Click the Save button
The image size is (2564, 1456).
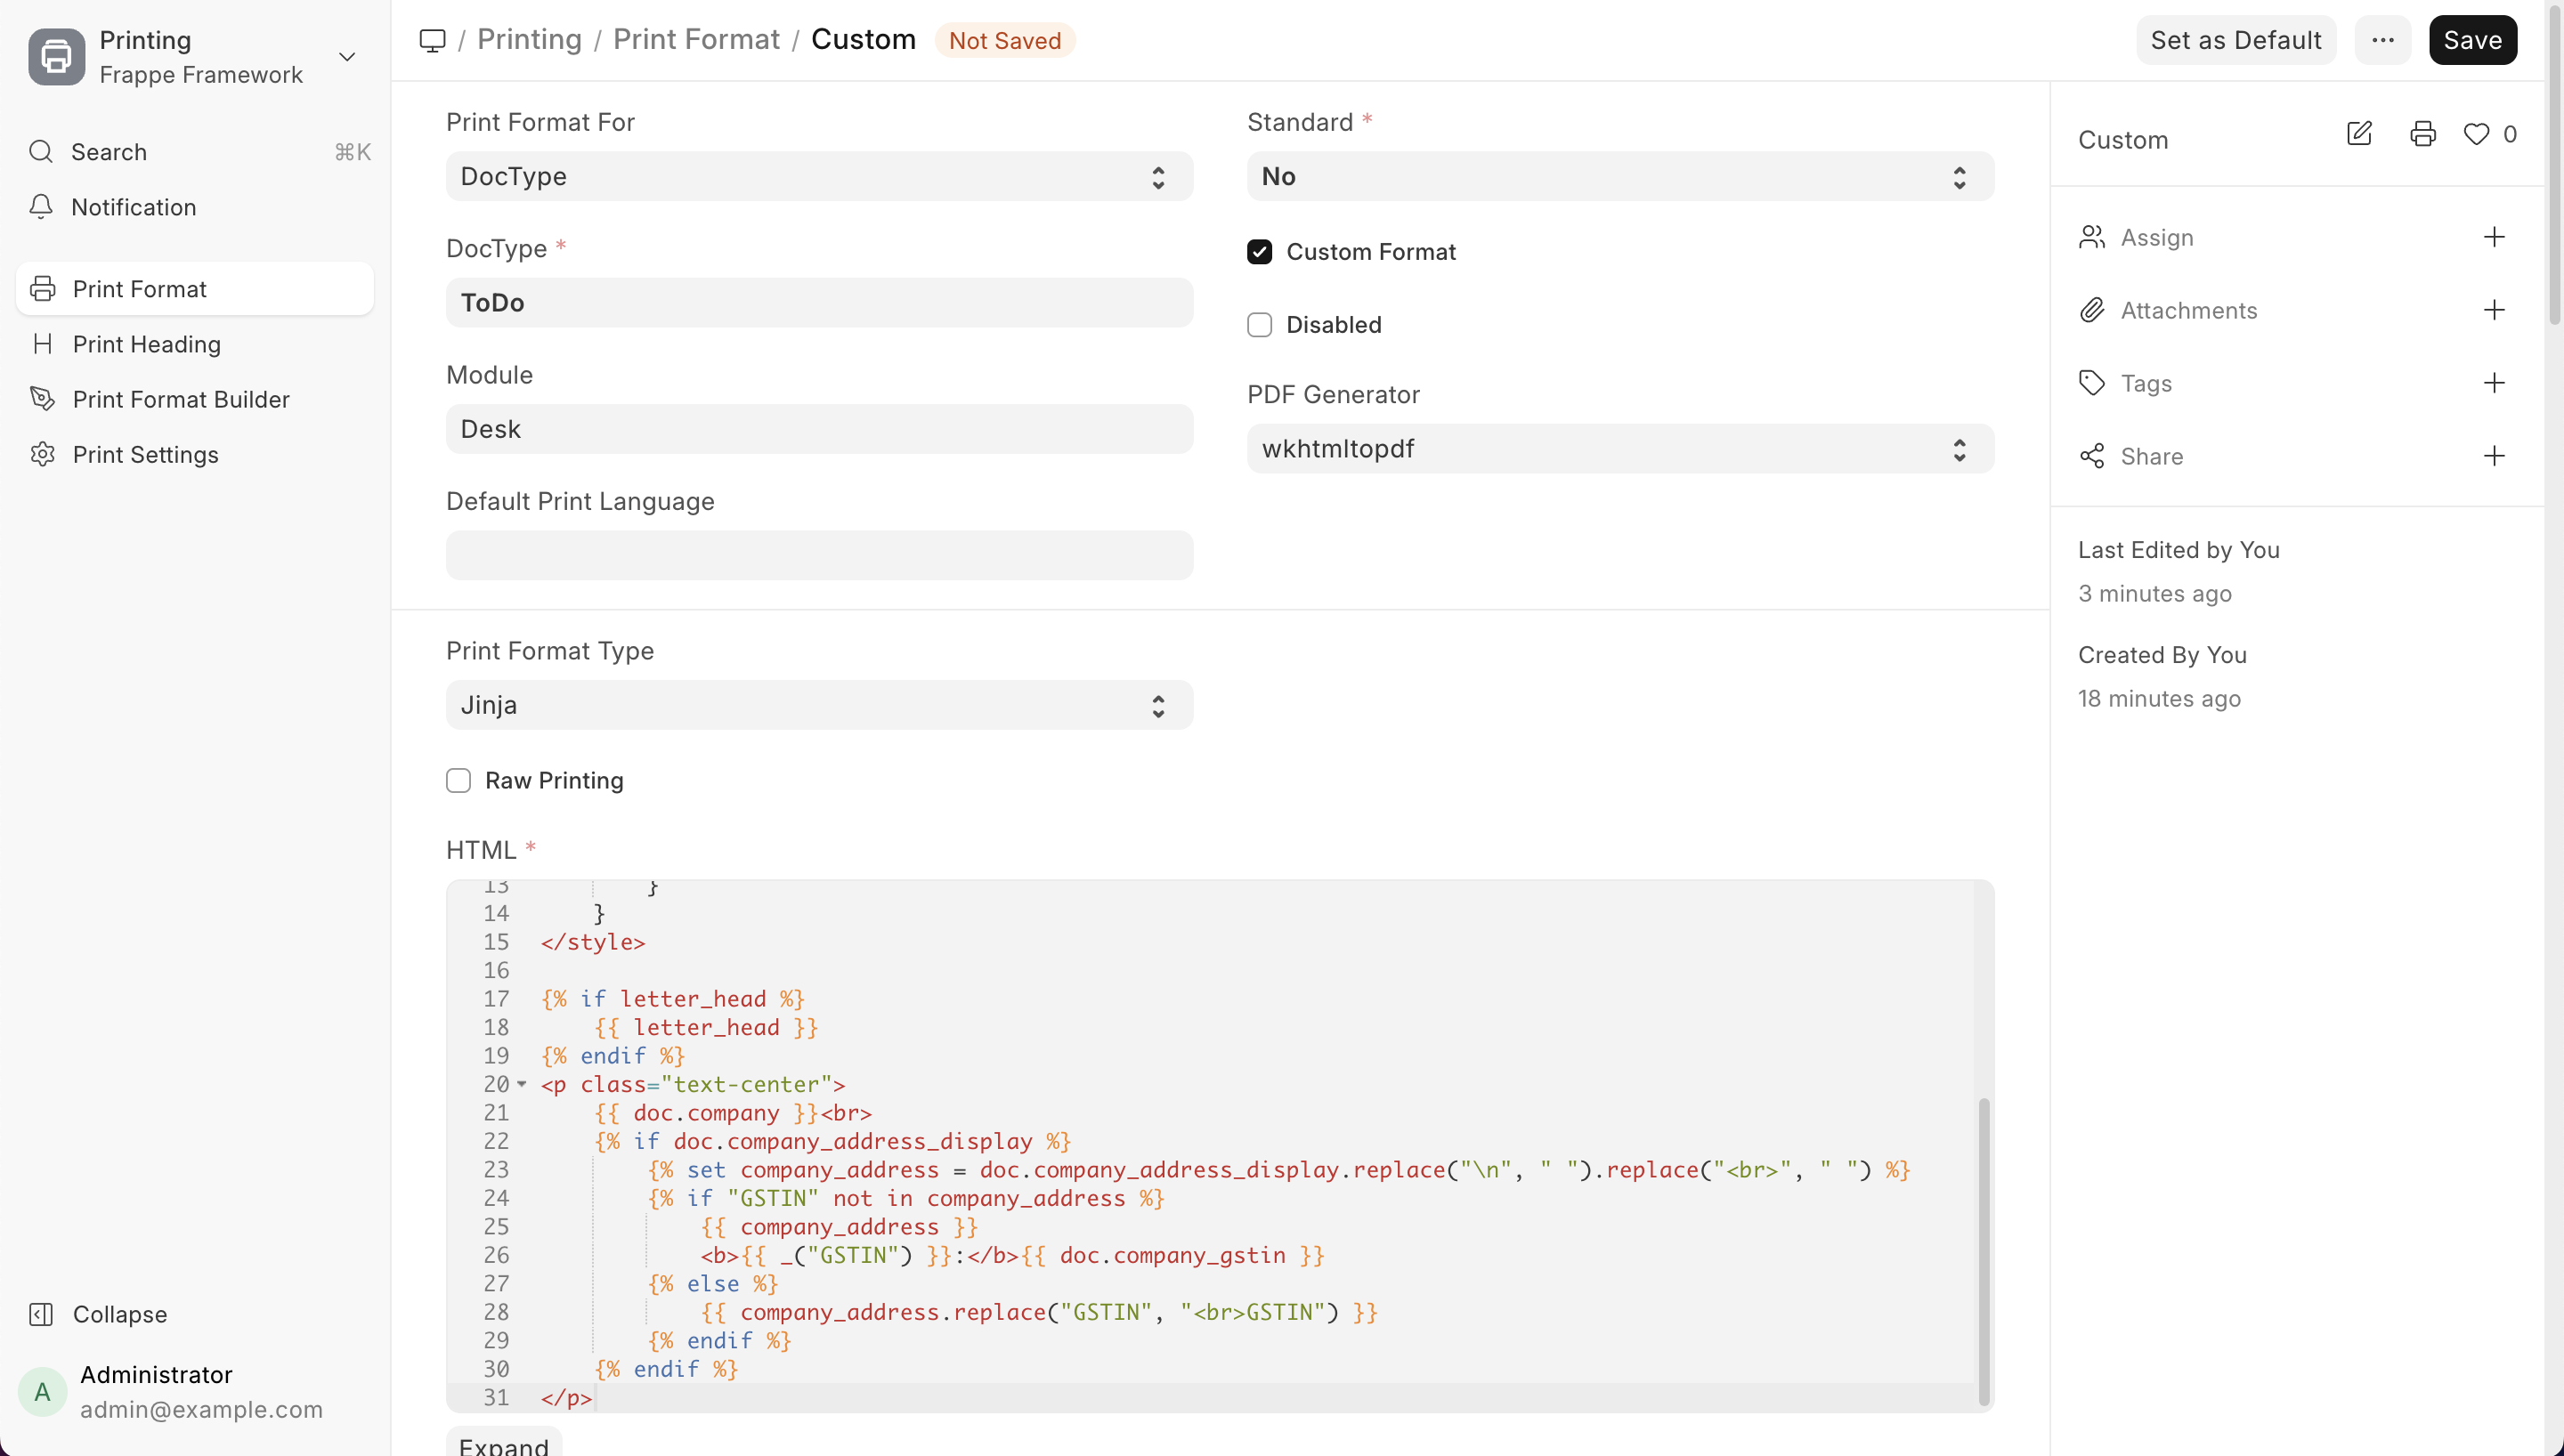click(2472, 40)
